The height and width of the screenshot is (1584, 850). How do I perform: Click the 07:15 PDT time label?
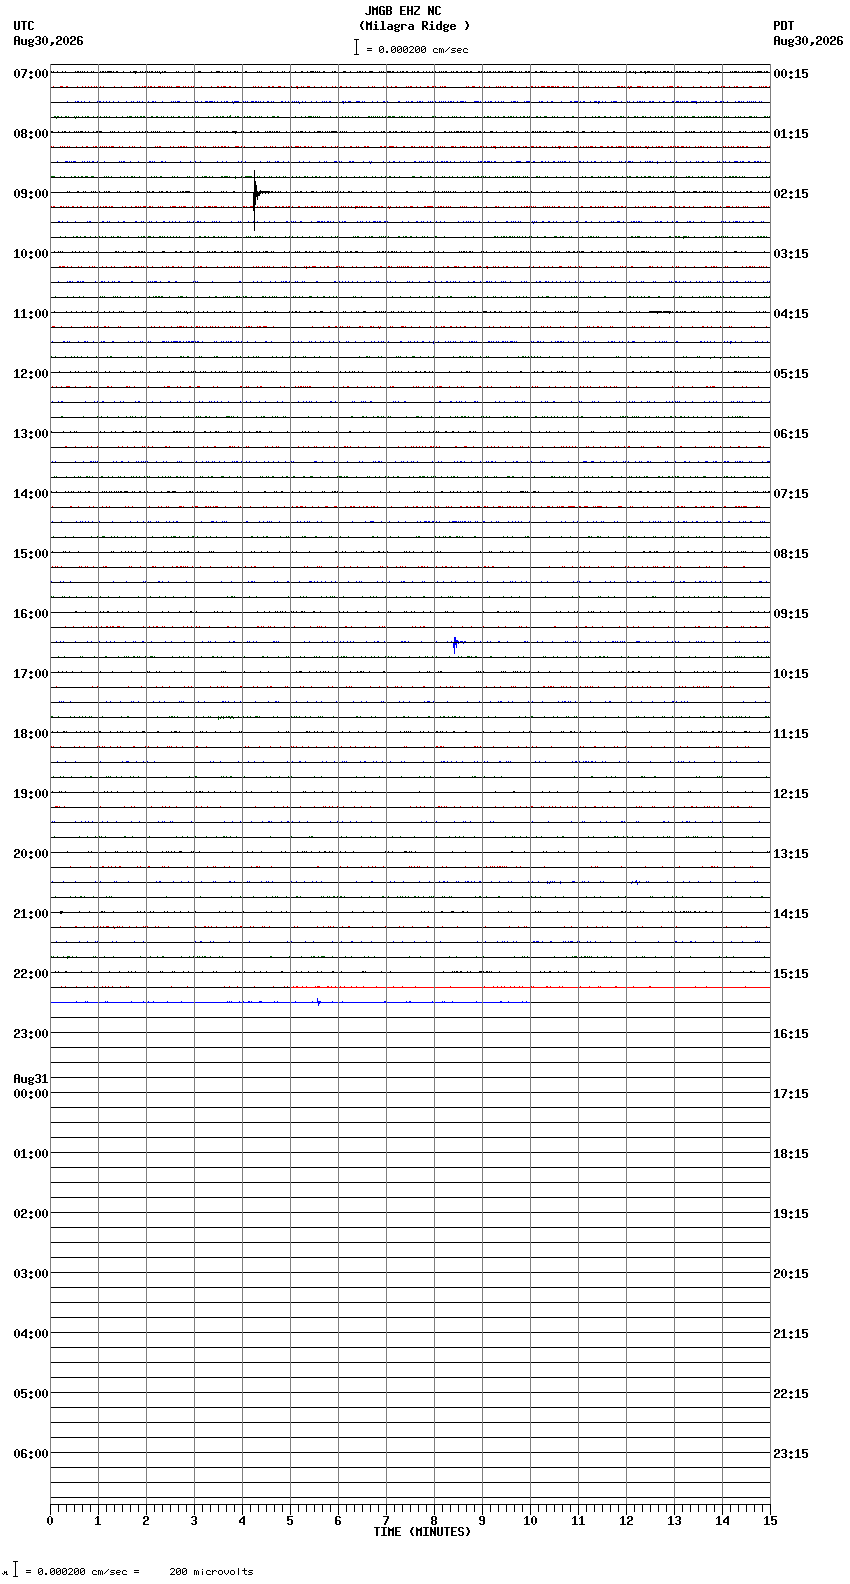point(791,494)
